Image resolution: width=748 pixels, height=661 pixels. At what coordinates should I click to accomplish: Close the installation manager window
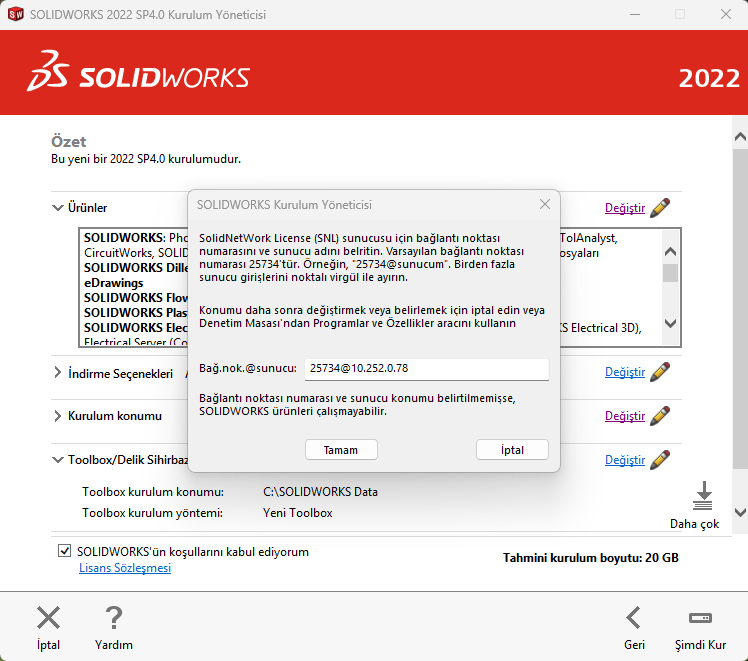coord(726,14)
